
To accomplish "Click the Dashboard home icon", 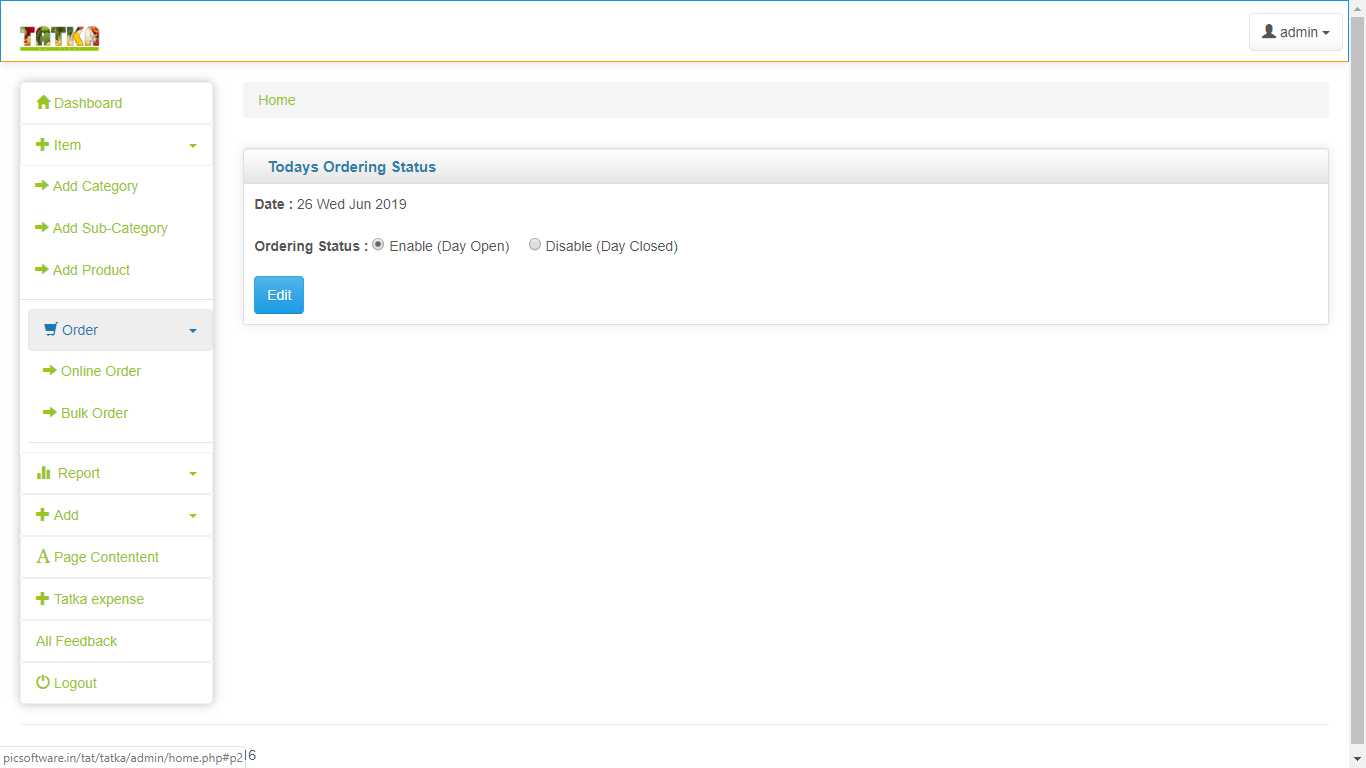I will click(43, 103).
